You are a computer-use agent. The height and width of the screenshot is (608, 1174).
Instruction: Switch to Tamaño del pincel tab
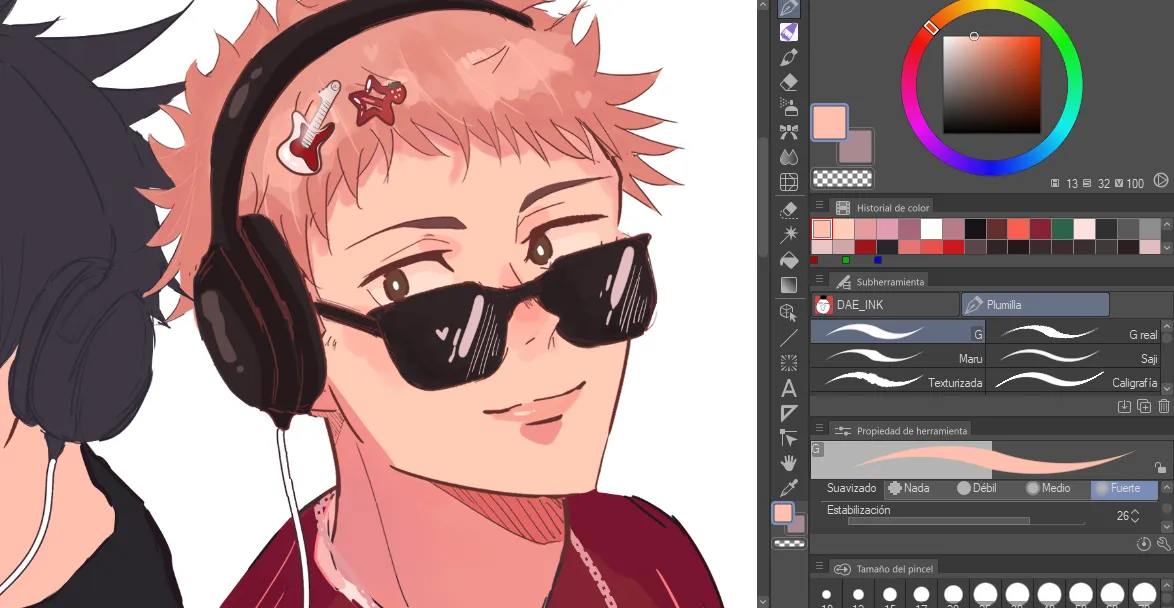click(x=883, y=569)
